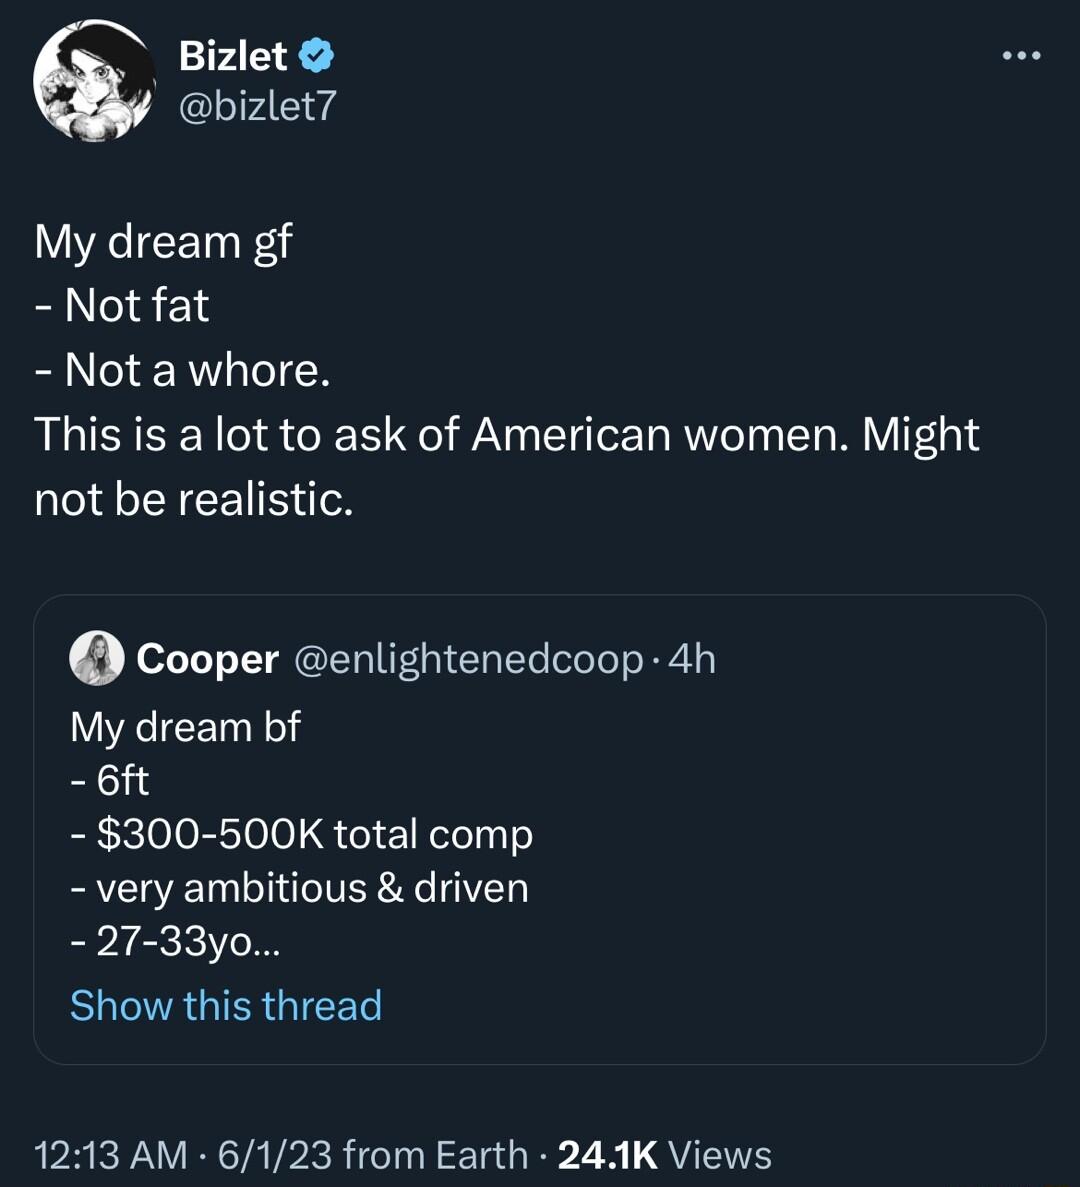Viewport: 1080px width, 1187px height.
Task: Click the My dream bf quoted text
Action: (x=186, y=727)
